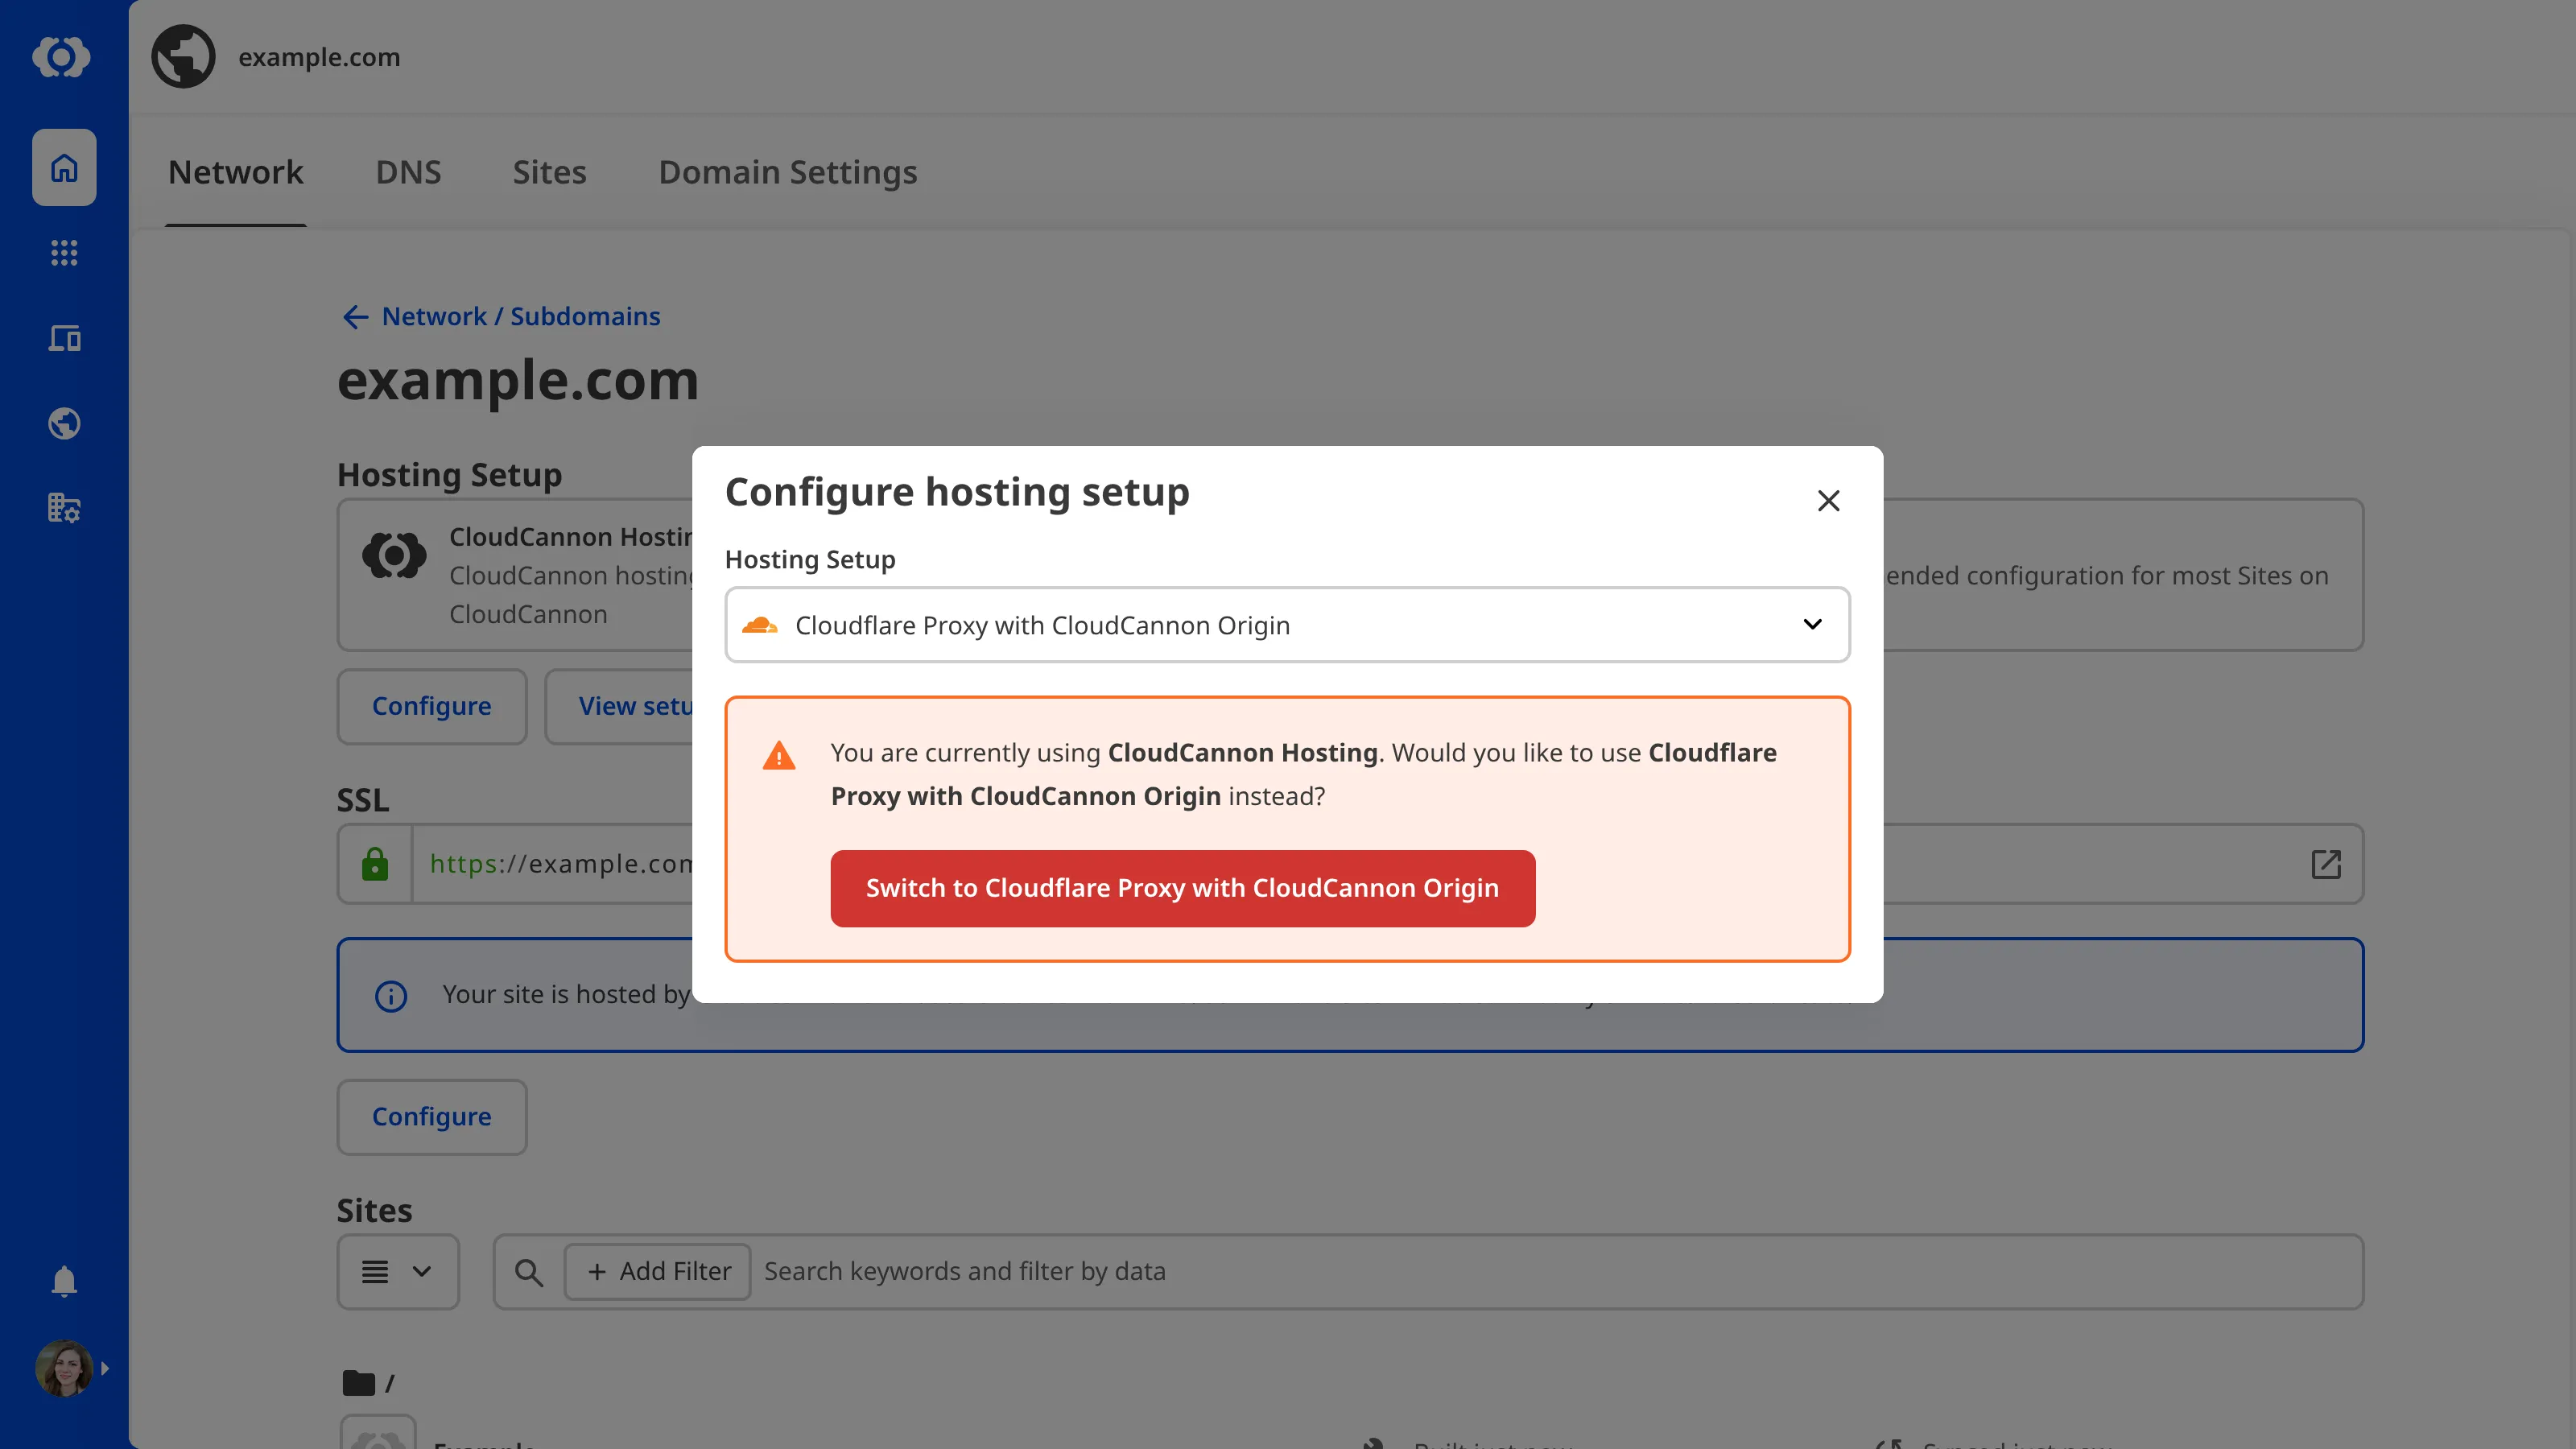Screen dimensions: 2576x1449
Task: Open the Domain Settings tab
Action: 787,172
